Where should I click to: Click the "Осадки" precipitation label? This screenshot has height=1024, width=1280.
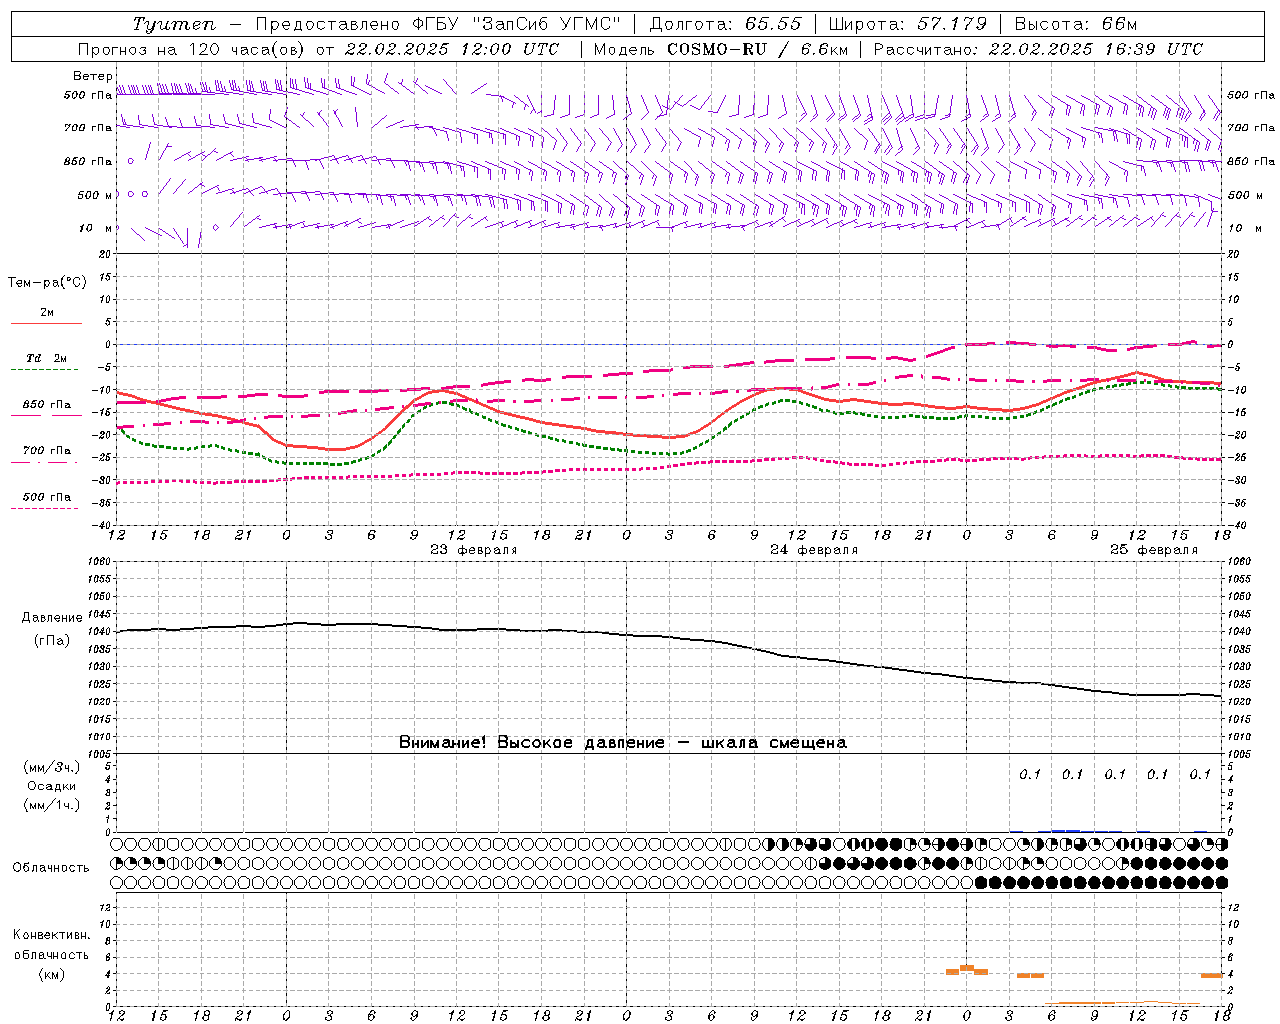(52, 786)
